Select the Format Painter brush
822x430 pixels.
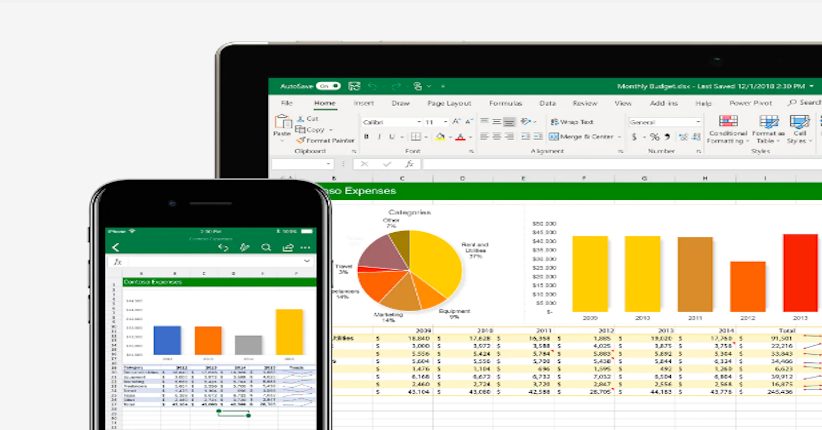click(x=325, y=141)
